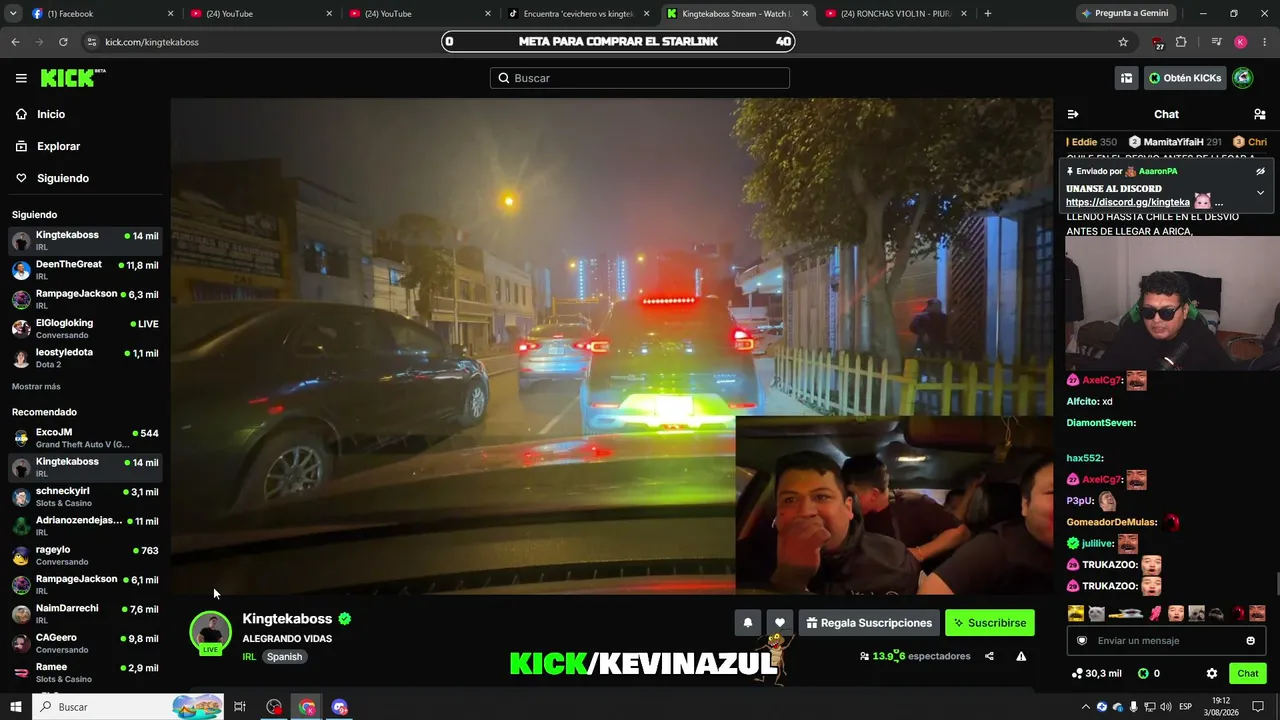Click the chat identity badge icon in message box
This screenshot has height=720, width=1280.
pos(1081,641)
